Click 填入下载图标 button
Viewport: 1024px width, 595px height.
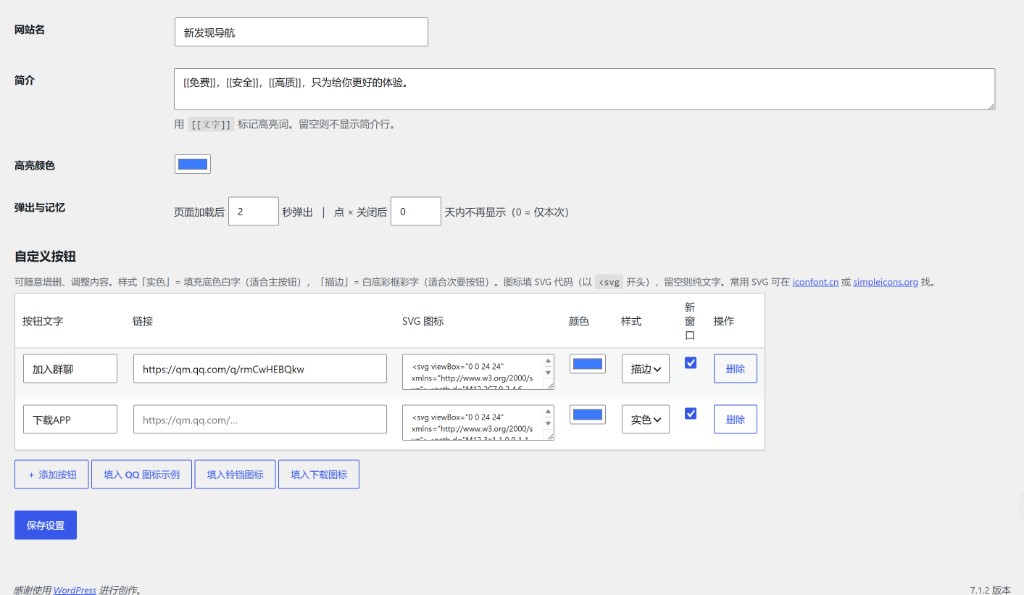[319, 474]
